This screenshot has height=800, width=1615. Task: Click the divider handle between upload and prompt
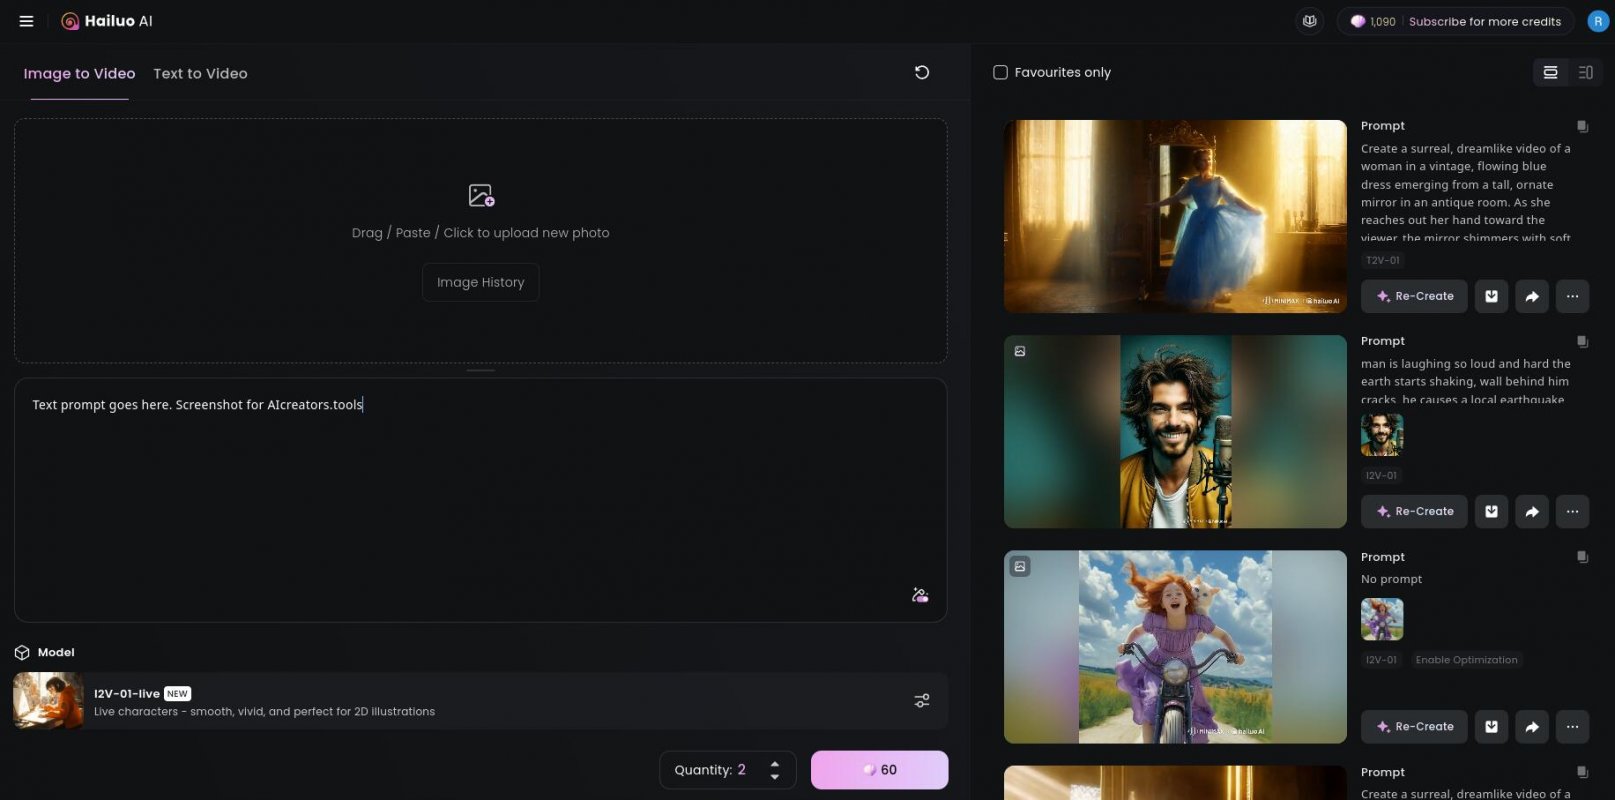click(481, 370)
